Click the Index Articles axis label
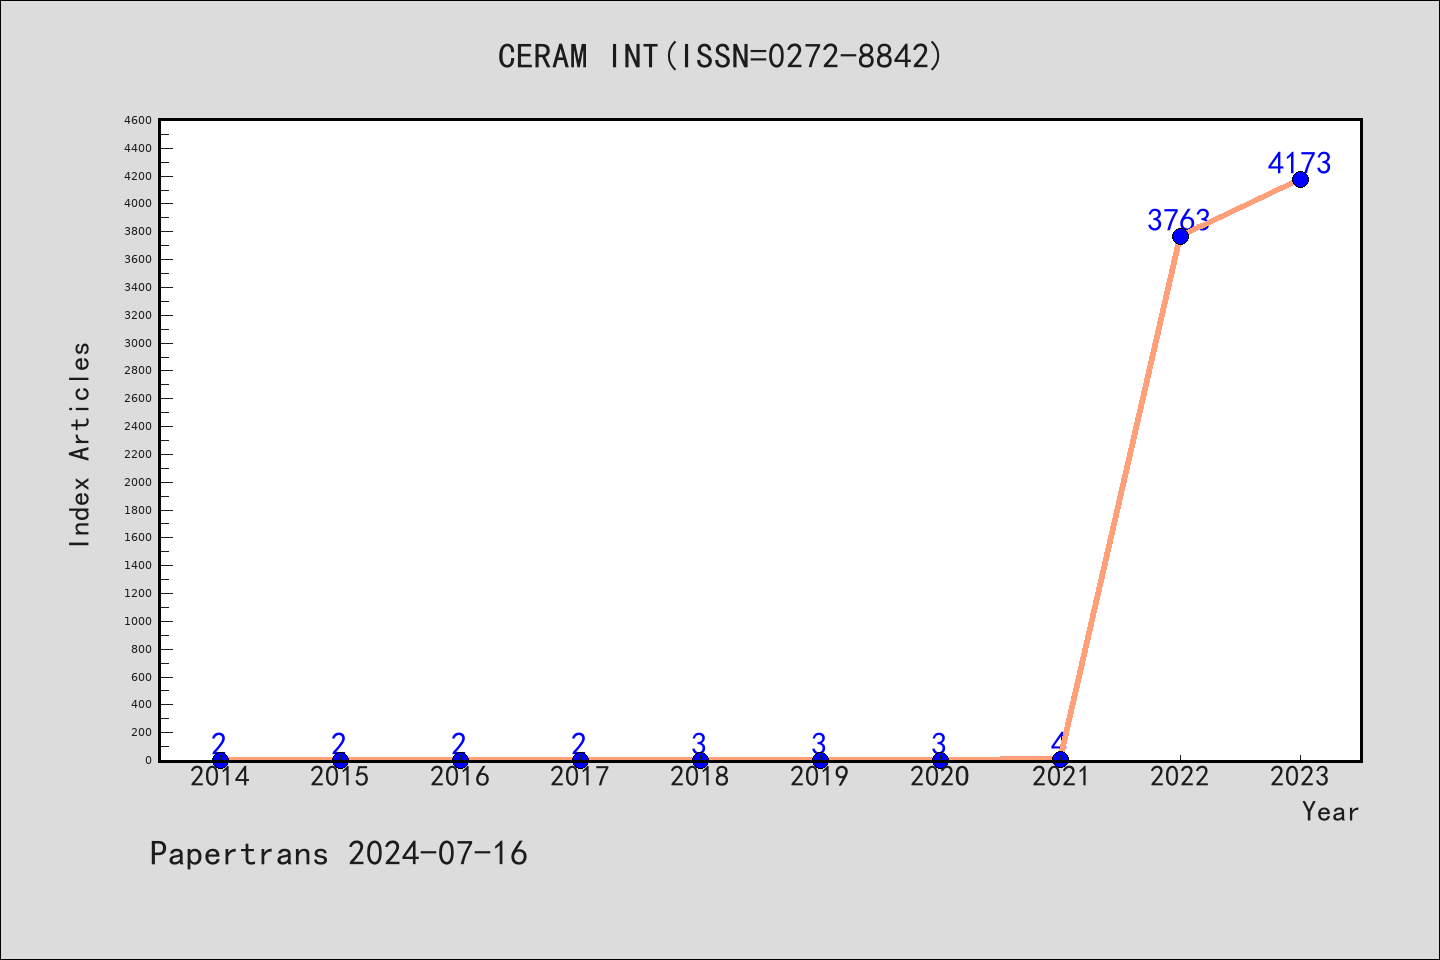The width and height of the screenshot is (1440, 960). (80, 444)
